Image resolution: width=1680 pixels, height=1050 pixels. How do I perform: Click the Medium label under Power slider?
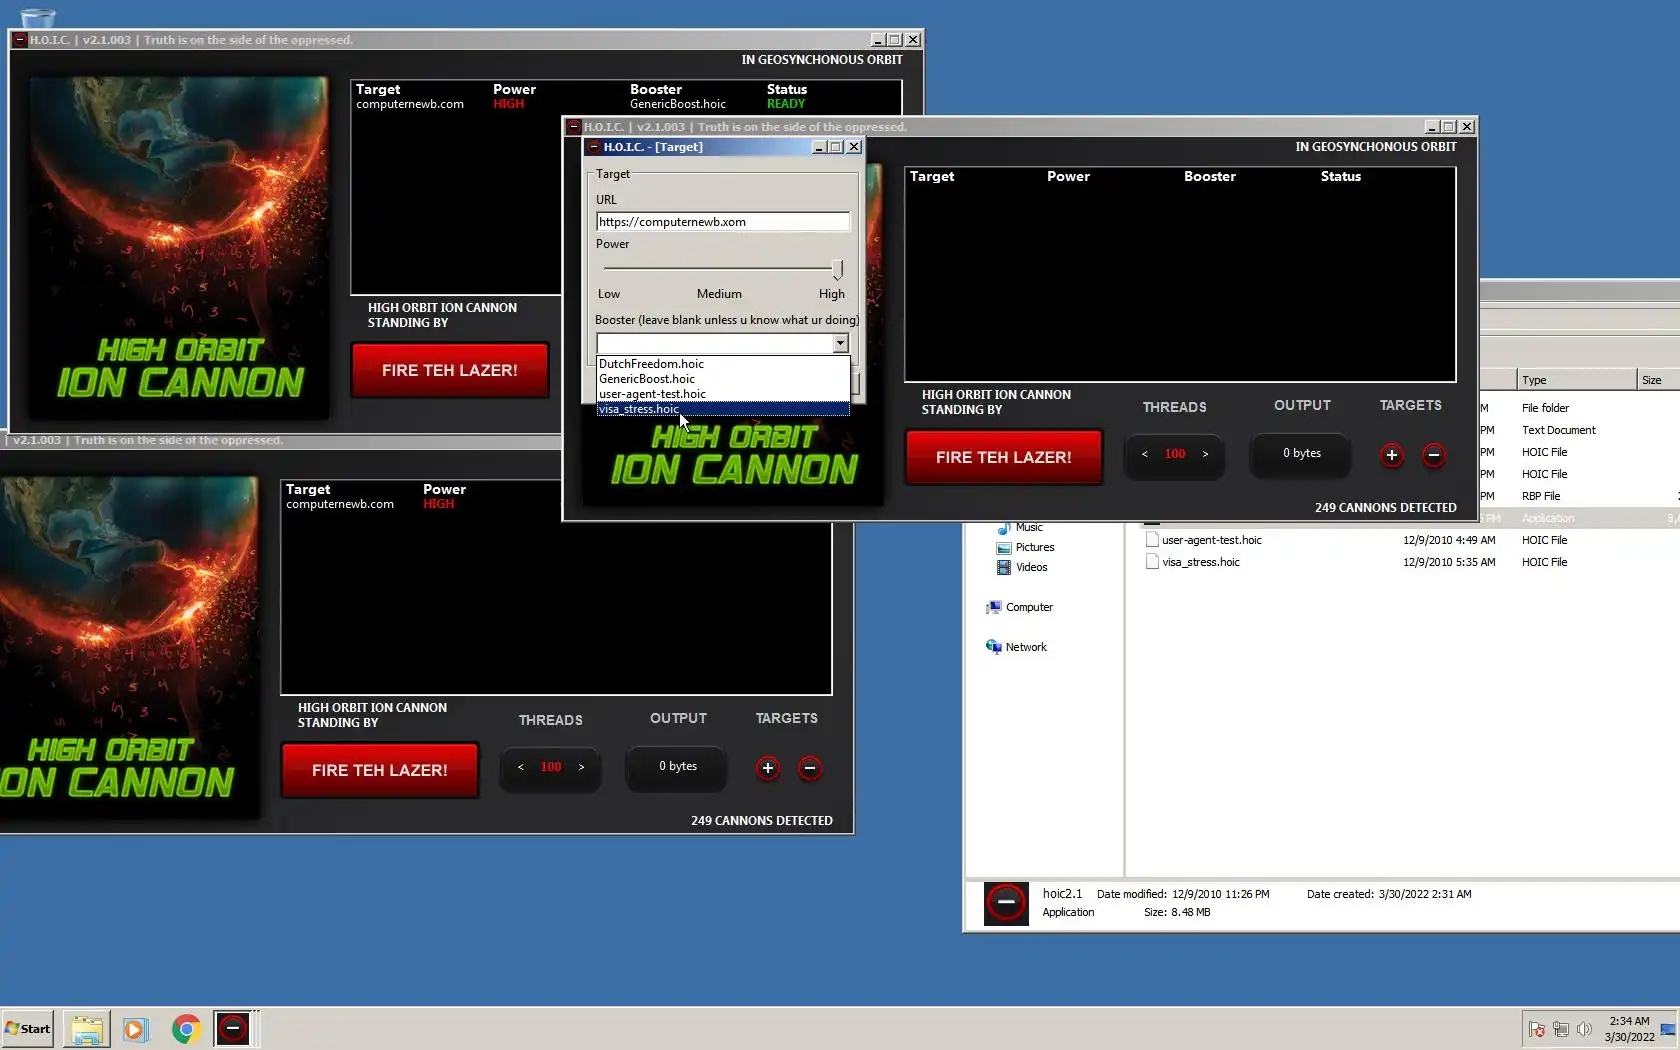point(719,294)
